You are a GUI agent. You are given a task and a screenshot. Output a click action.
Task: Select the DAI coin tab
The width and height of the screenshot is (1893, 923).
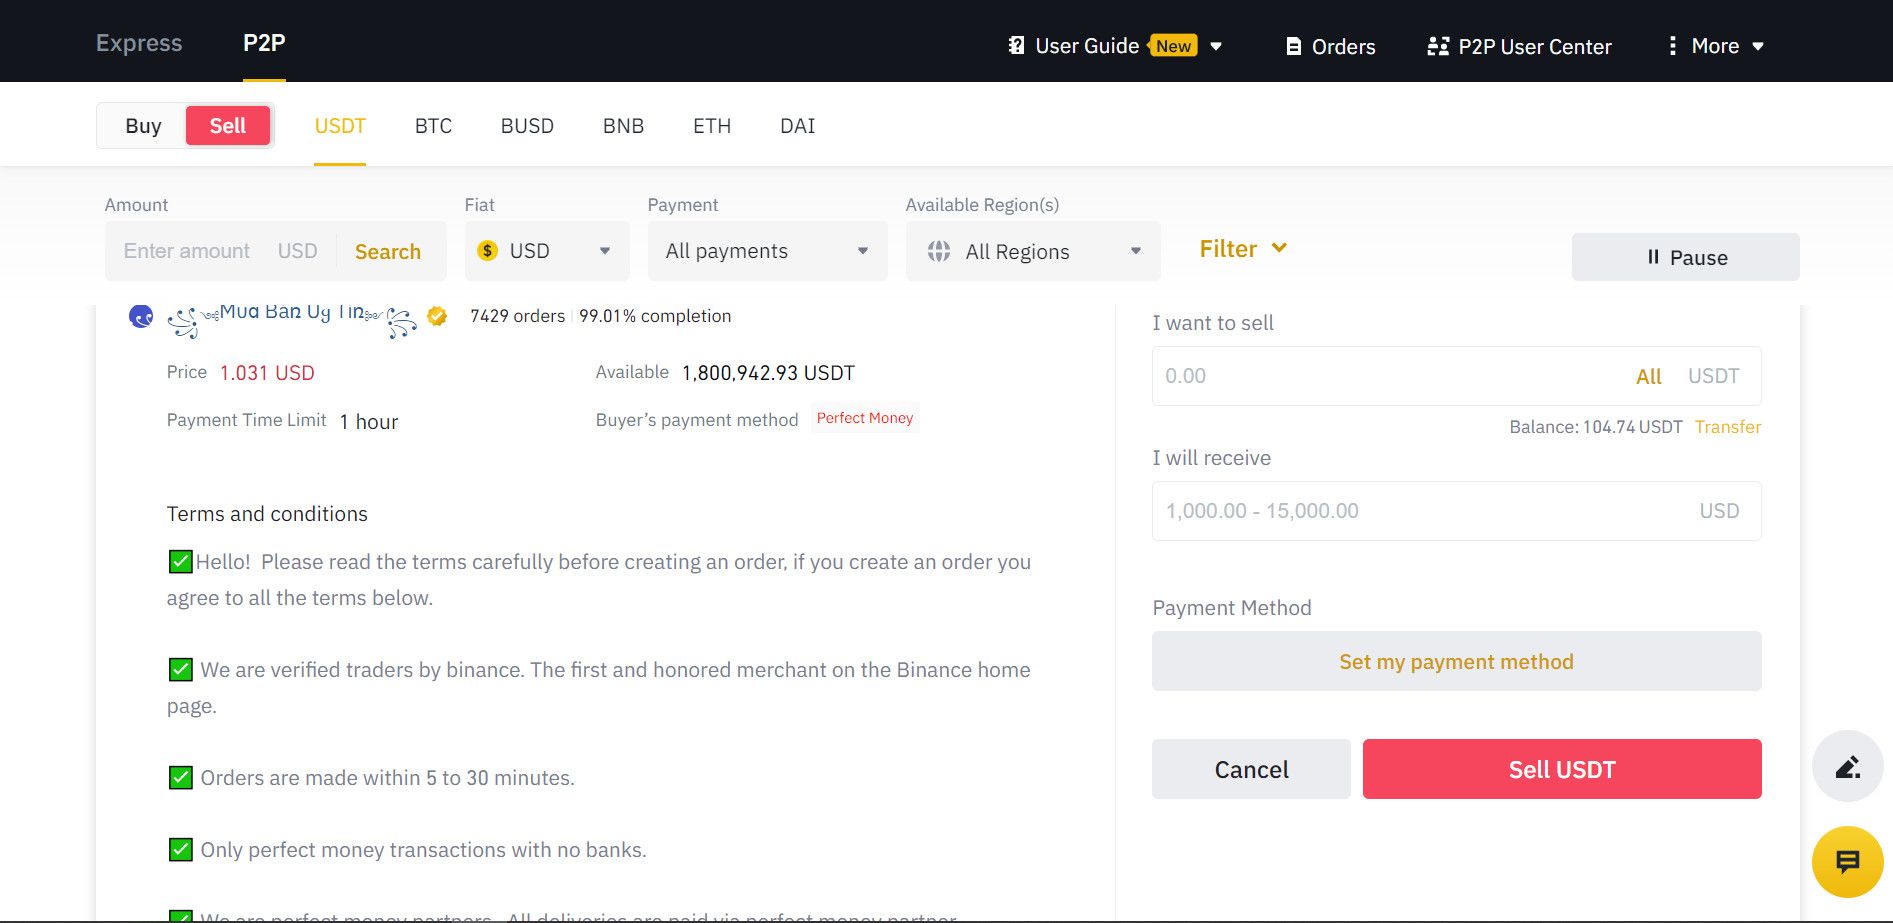pos(797,126)
